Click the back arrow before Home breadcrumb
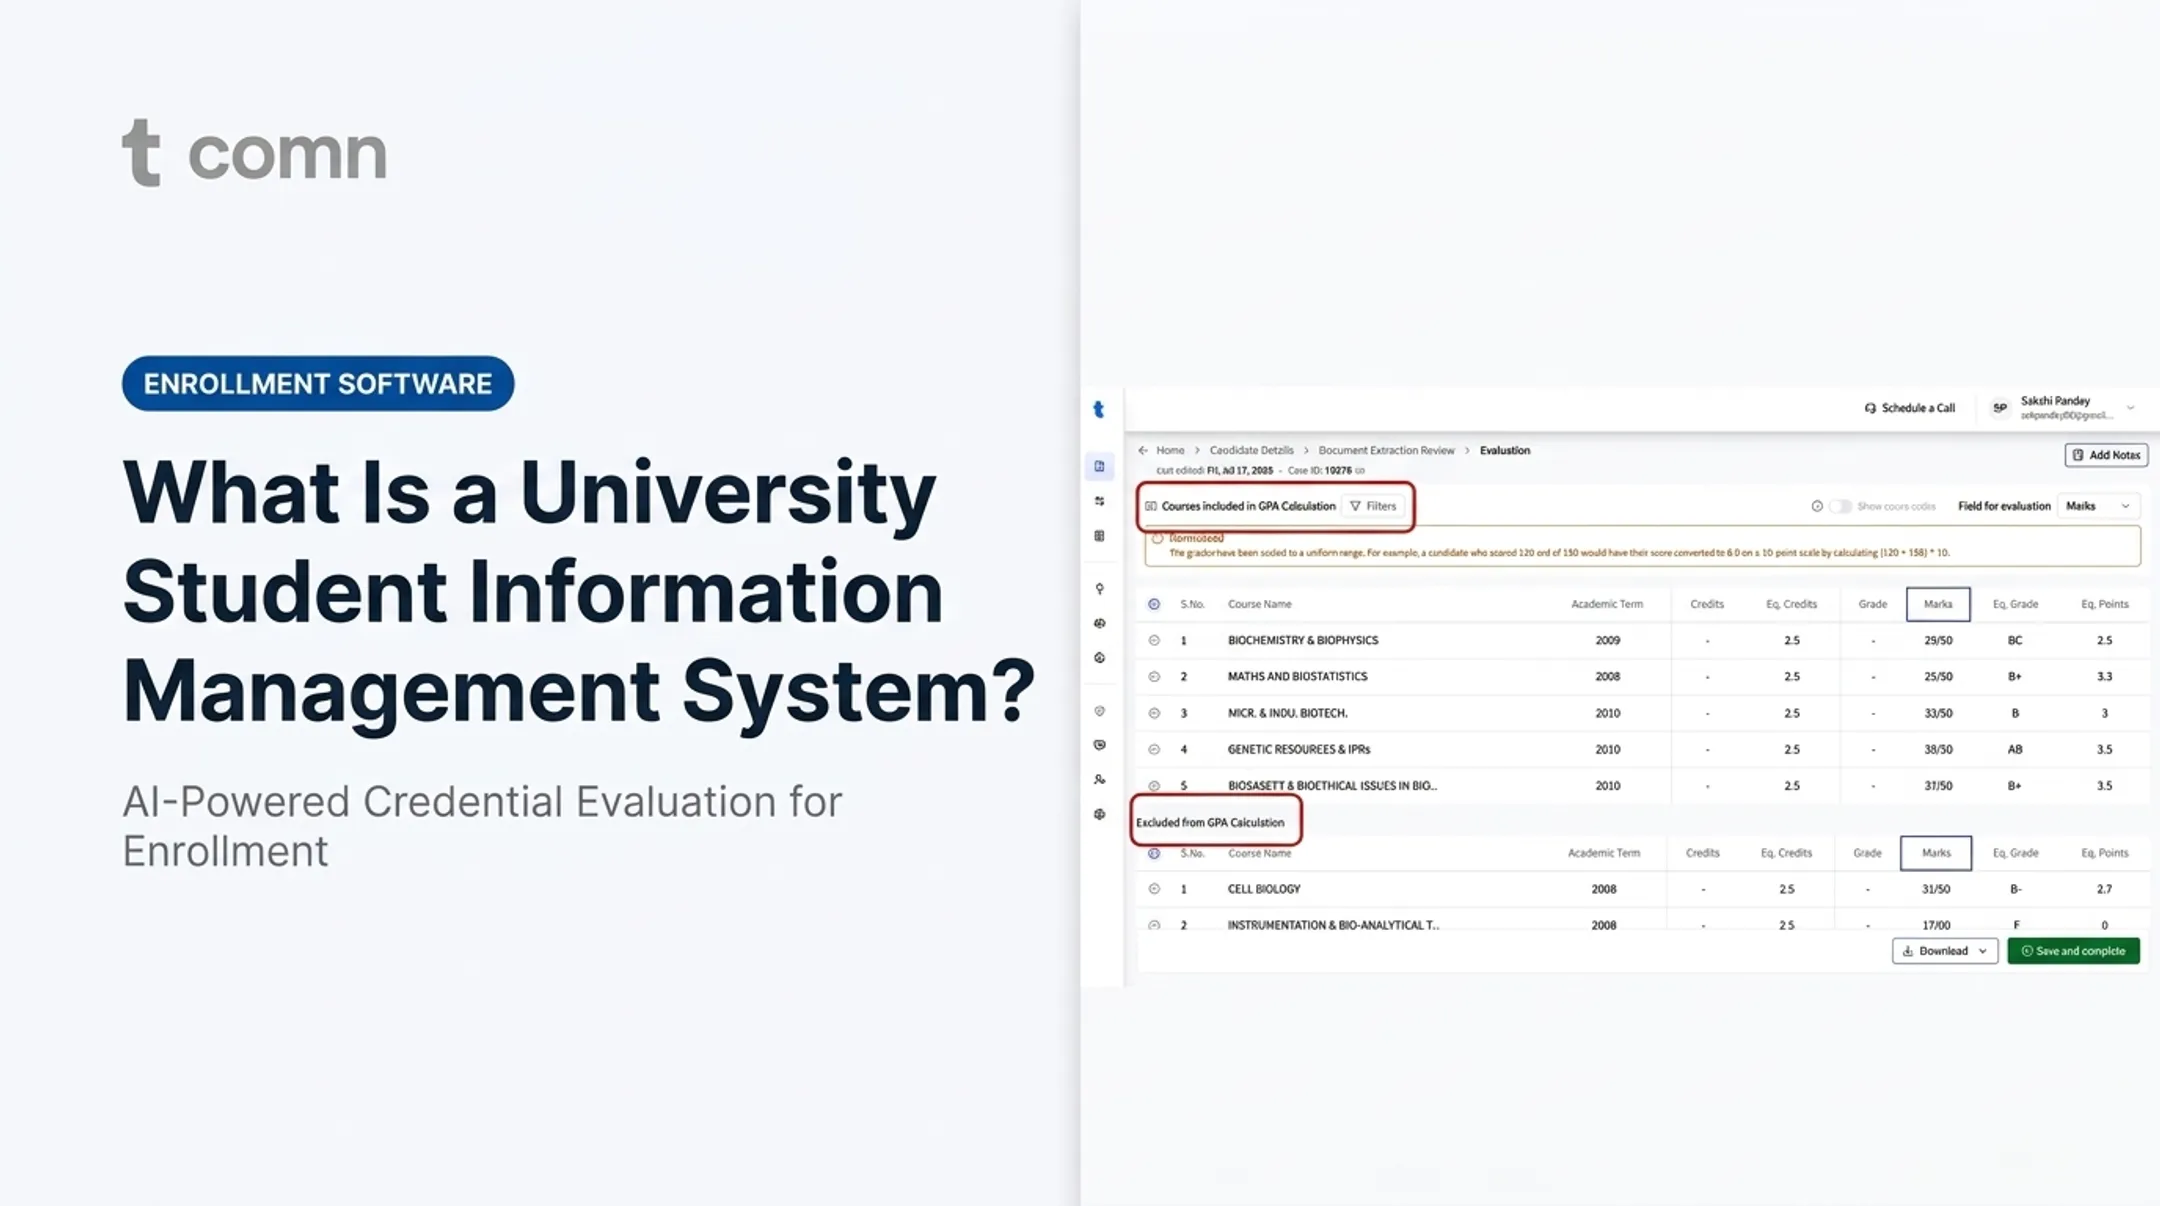This screenshot has height=1206, width=2160. pyautogui.click(x=1143, y=450)
